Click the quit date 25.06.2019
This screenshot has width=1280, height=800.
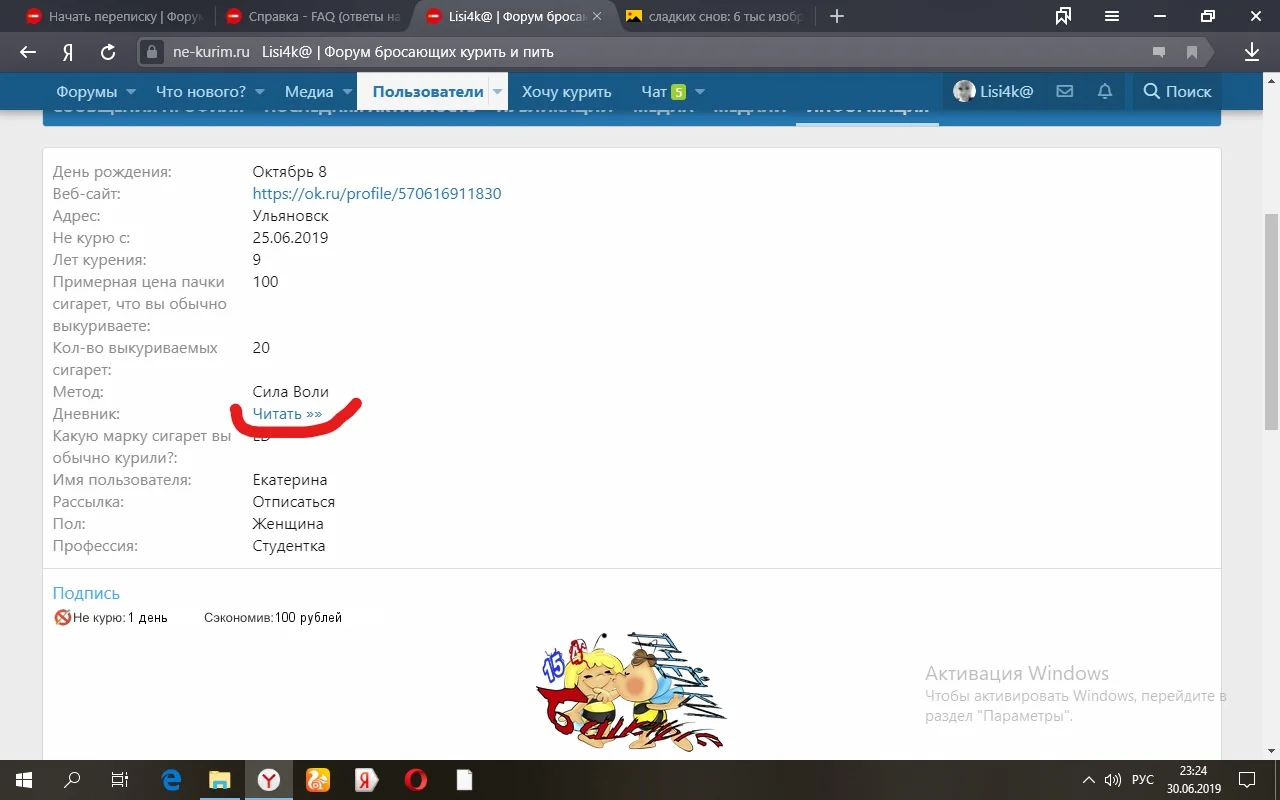[290, 238]
